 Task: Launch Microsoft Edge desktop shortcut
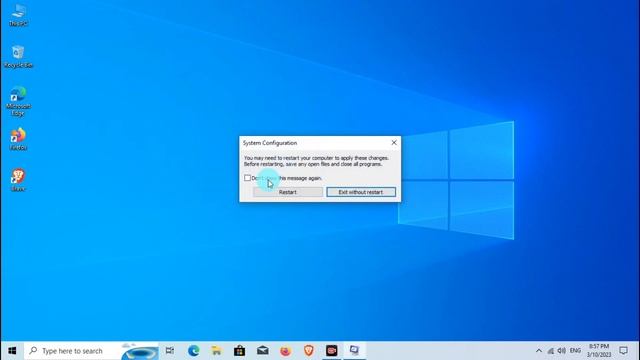[x=18, y=101]
